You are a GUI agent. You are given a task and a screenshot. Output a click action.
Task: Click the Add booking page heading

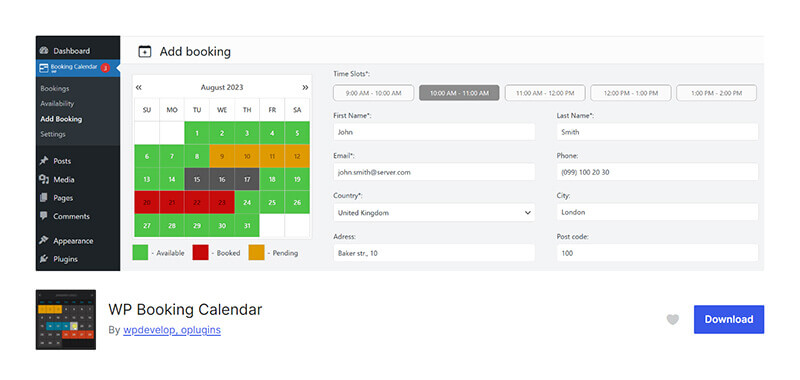point(195,52)
